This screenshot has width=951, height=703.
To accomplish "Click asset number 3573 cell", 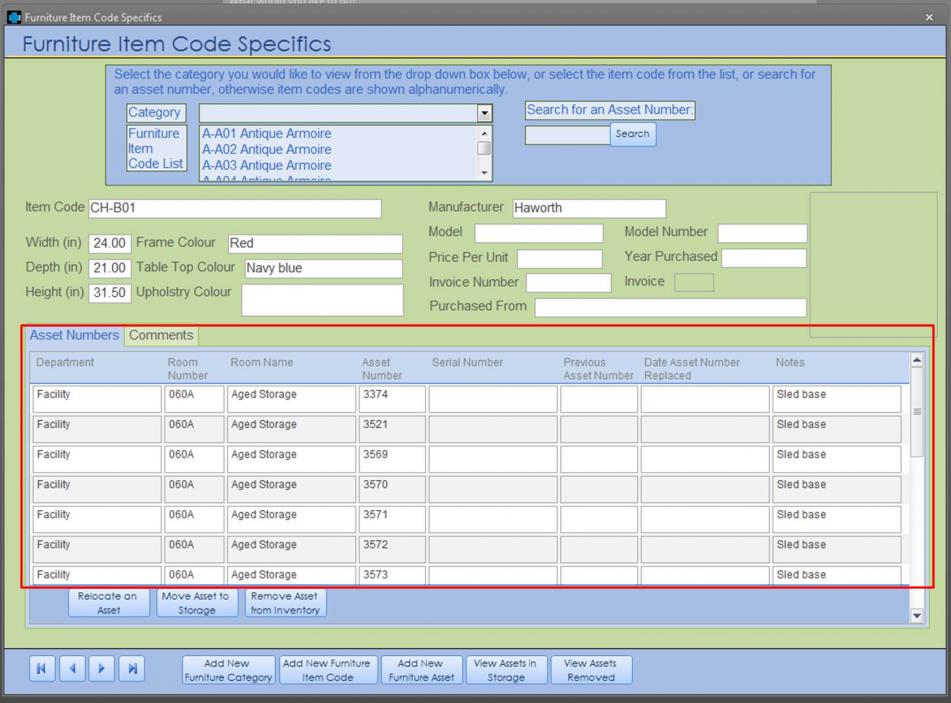I will click(x=392, y=576).
